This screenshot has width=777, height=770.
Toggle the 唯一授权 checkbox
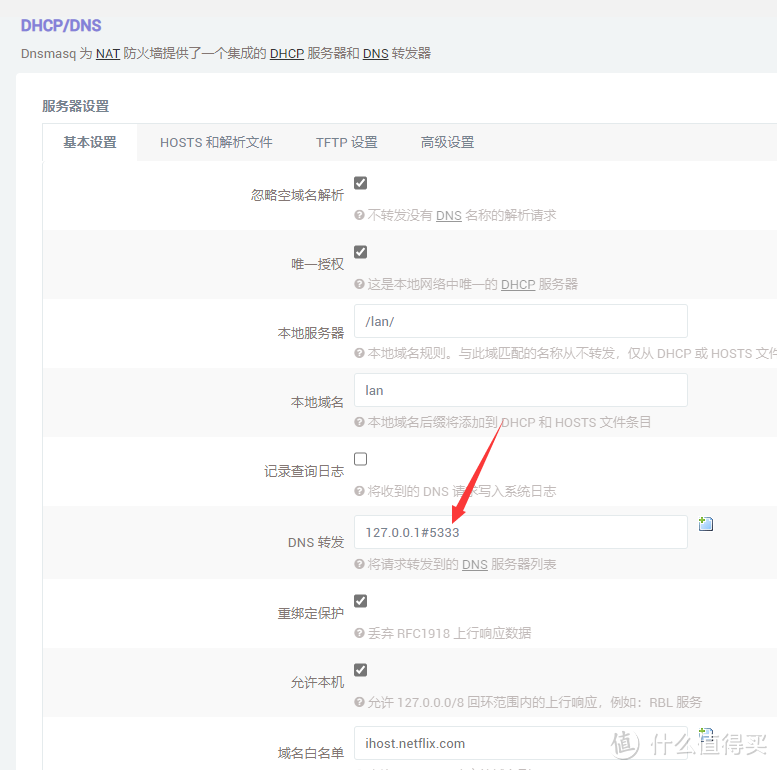[x=361, y=252]
